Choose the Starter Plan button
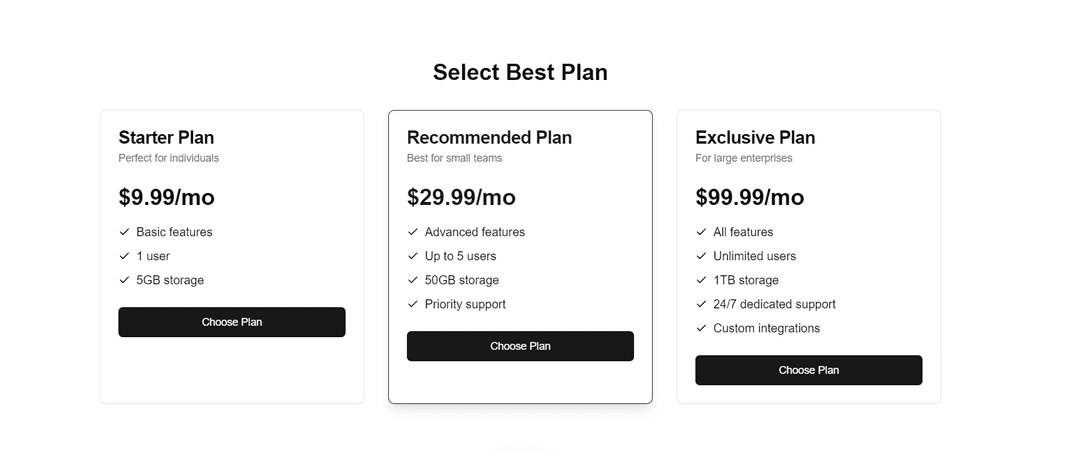 (x=231, y=322)
